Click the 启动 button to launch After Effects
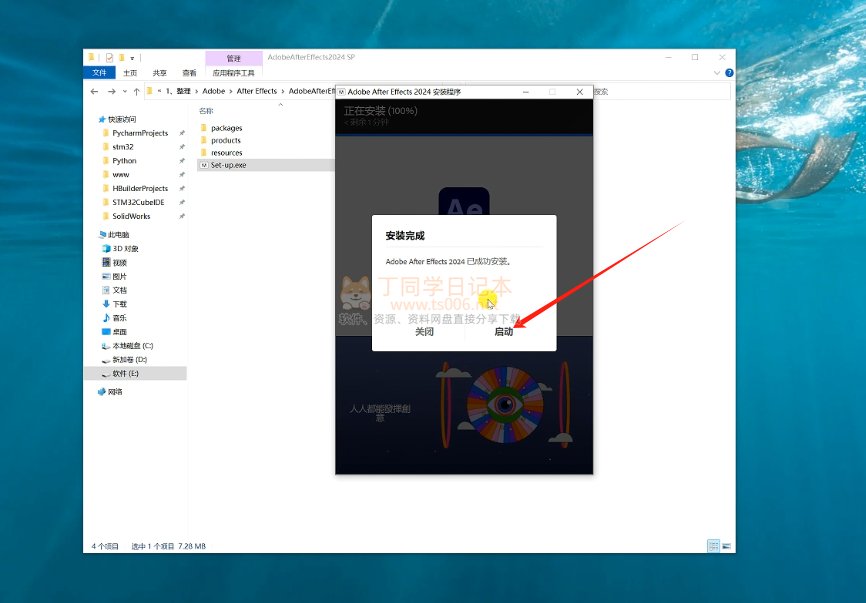The width and height of the screenshot is (866, 603). pos(503,332)
